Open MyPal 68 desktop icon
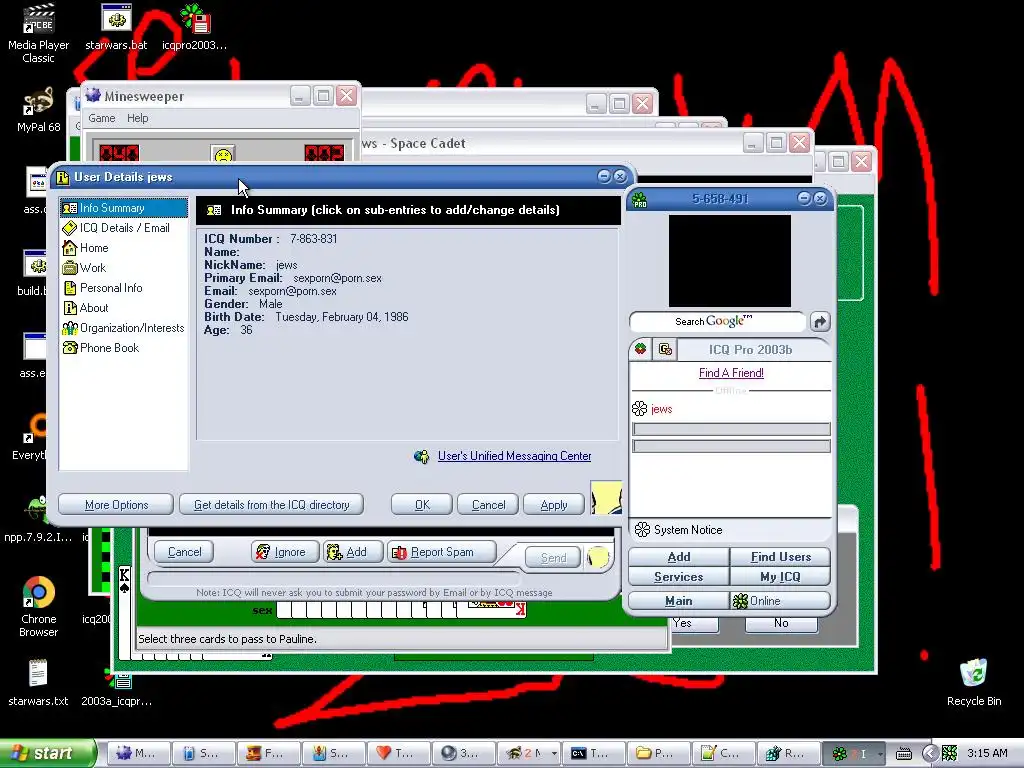Screen dimensions: 1024x768 pyautogui.click(x=39, y=110)
